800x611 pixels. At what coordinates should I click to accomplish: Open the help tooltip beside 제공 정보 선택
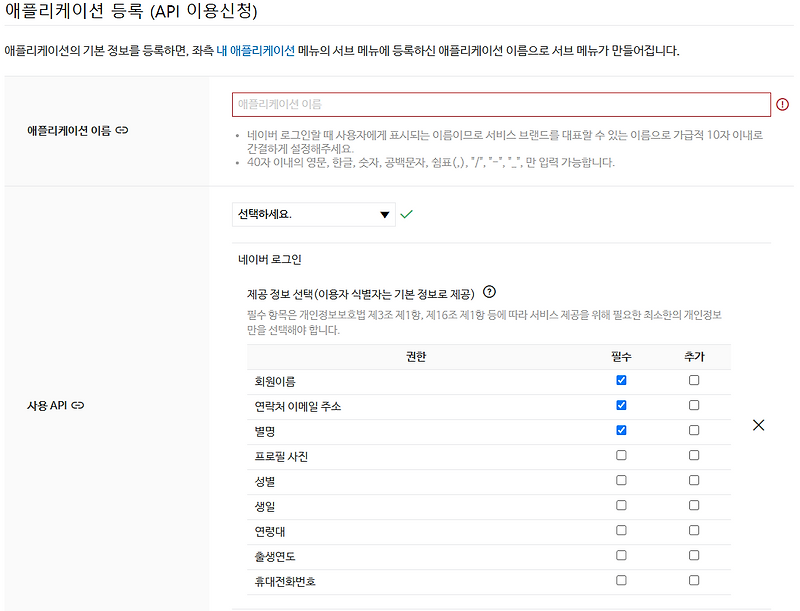pyautogui.click(x=489, y=294)
